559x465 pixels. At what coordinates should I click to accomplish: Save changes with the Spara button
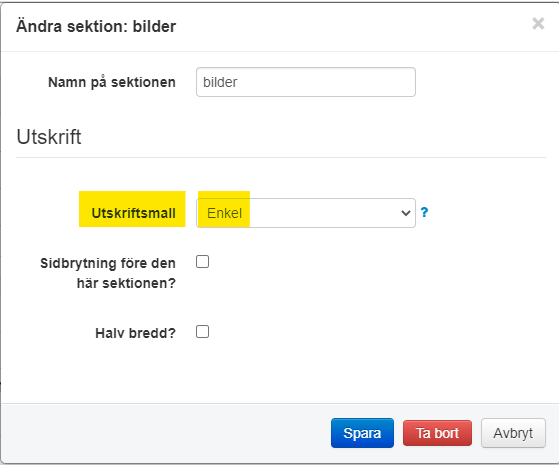362,433
